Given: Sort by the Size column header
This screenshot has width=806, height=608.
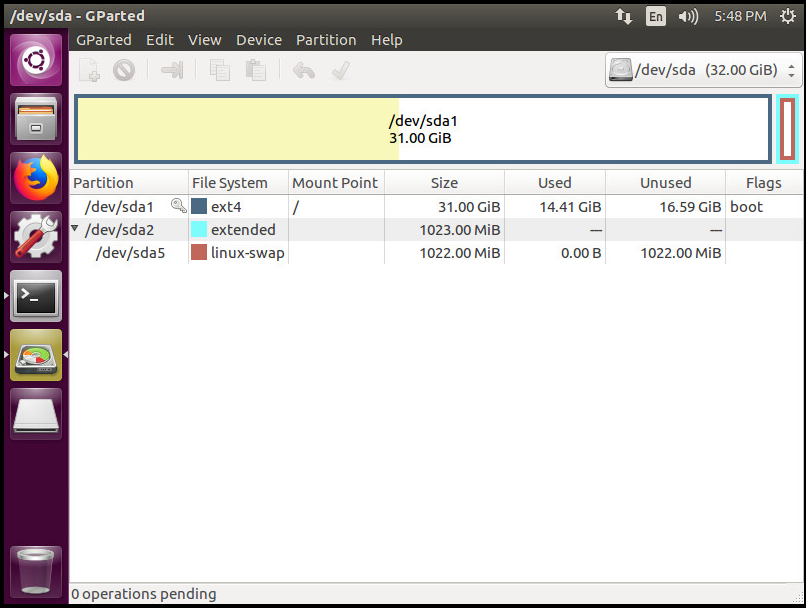Looking at the screenshot, I should coord(444,182).
